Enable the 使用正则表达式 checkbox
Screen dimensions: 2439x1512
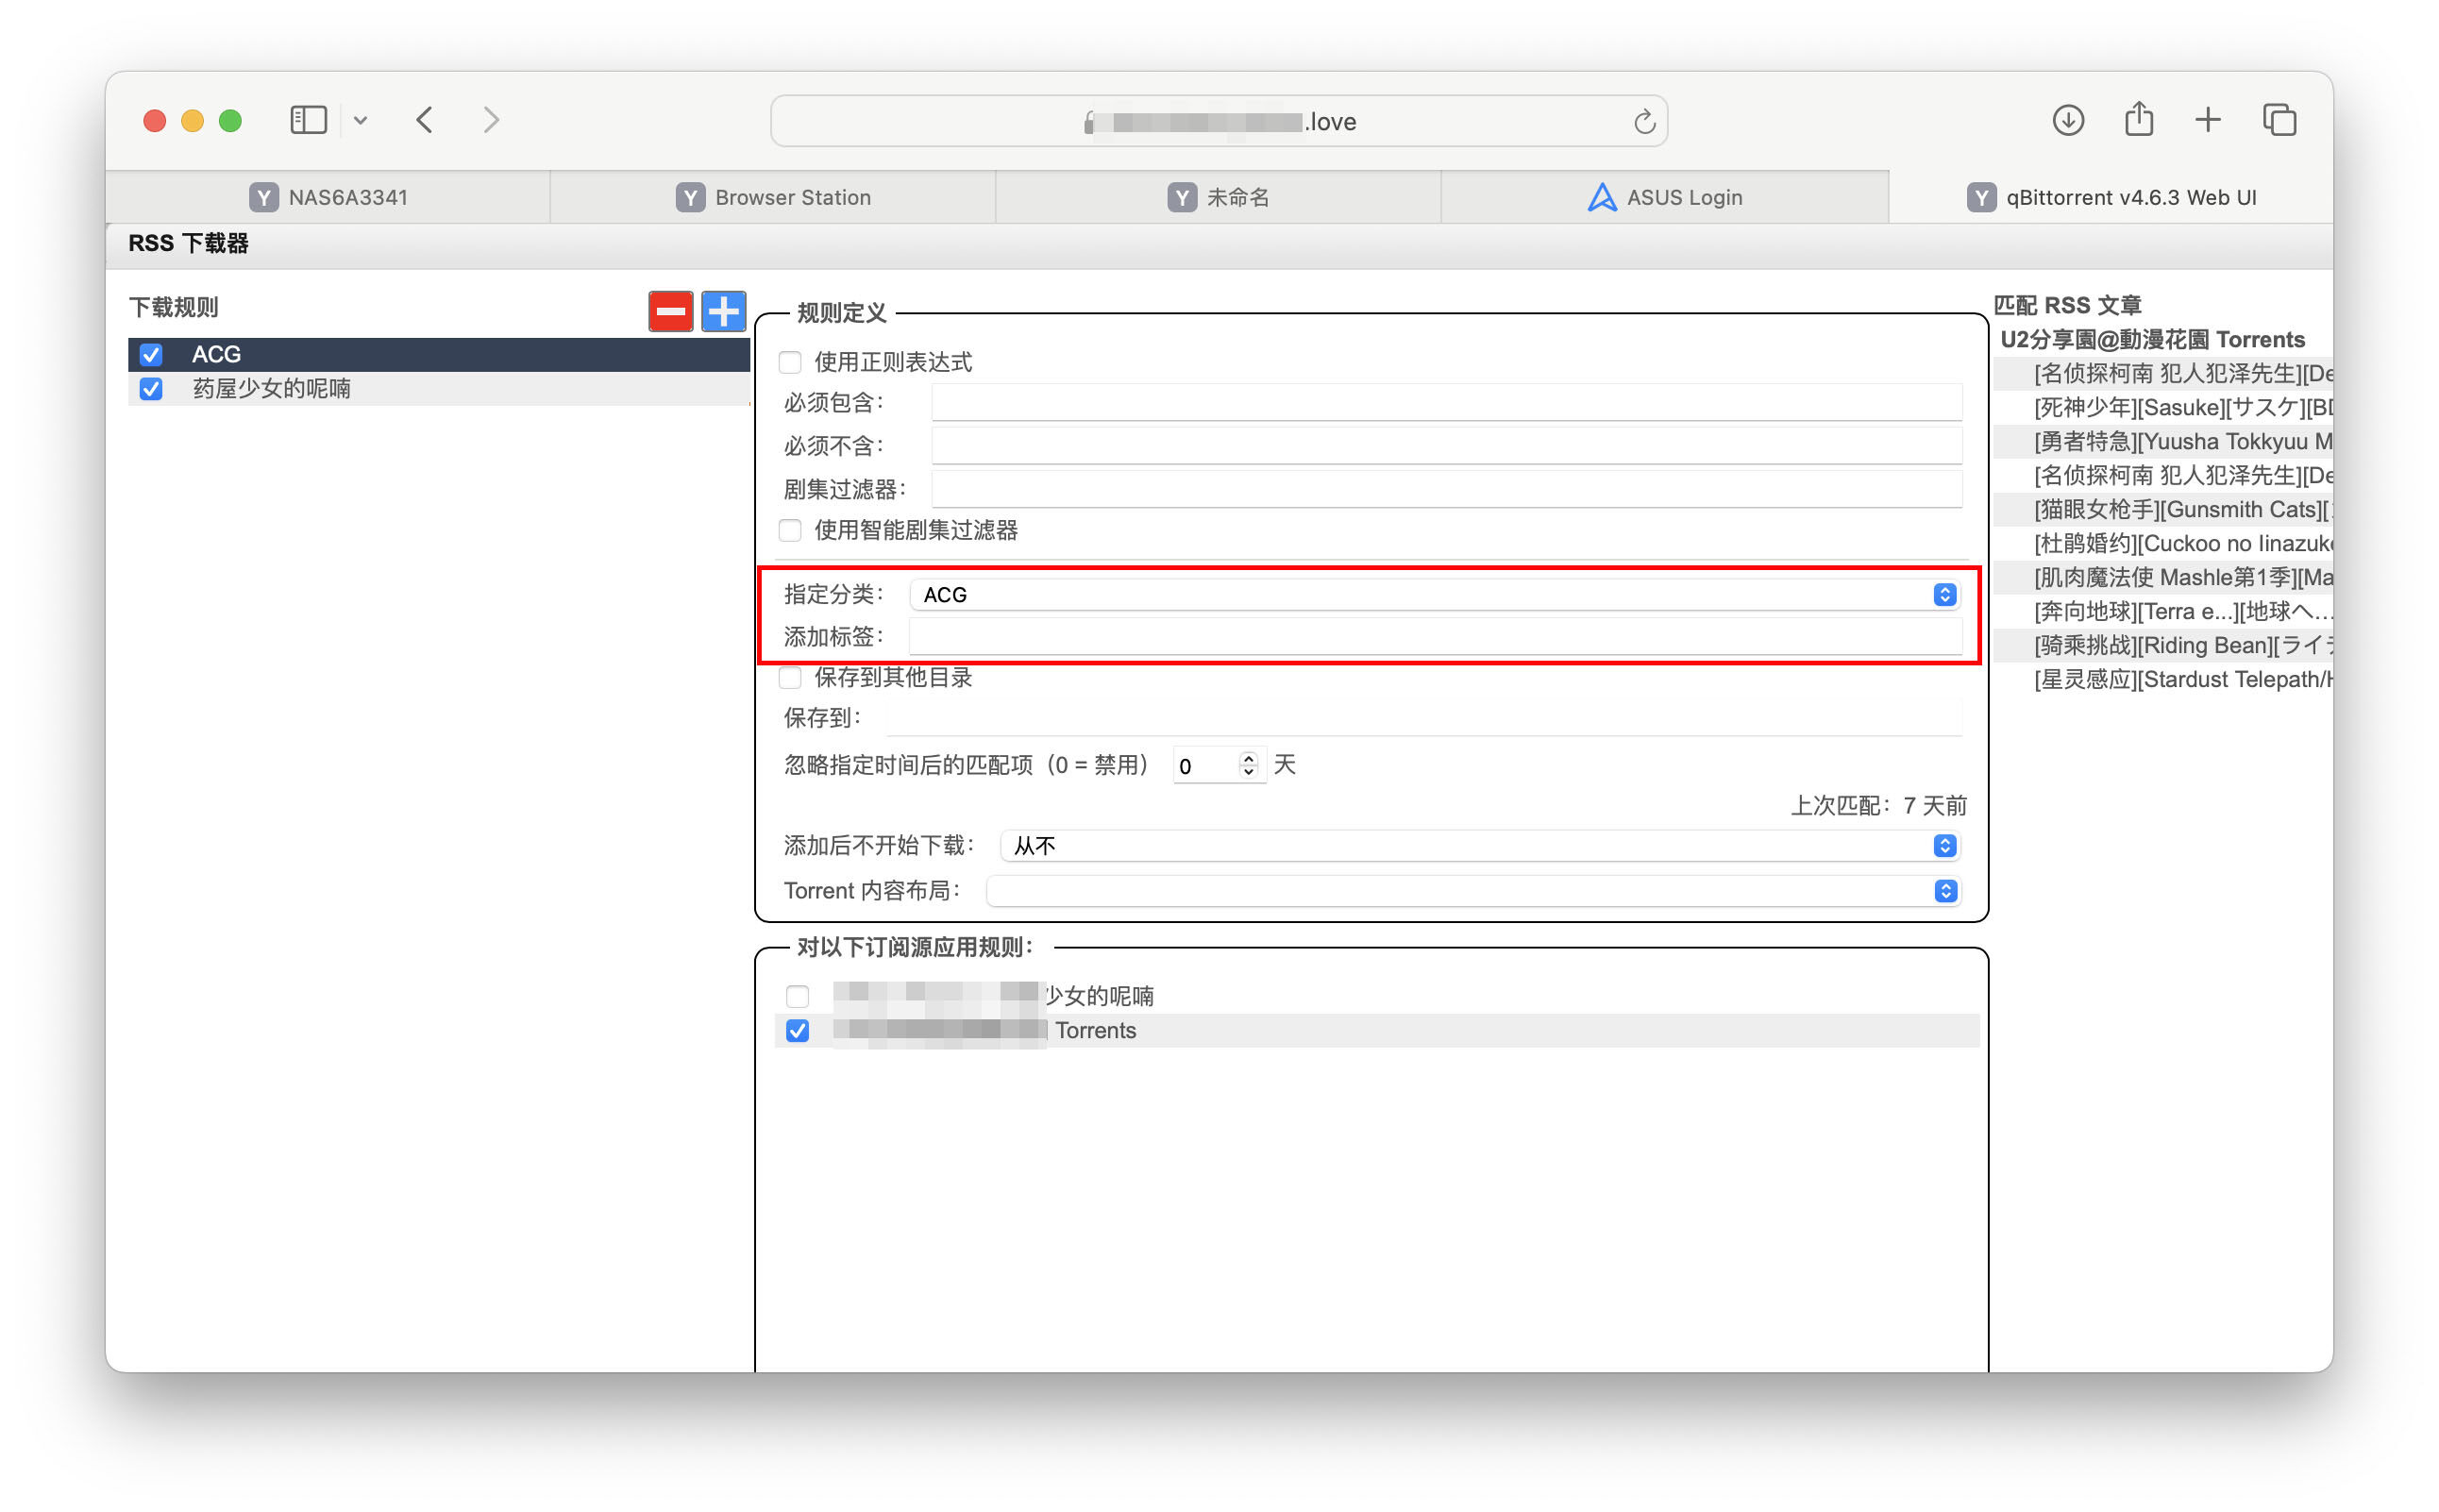[790, 362]
